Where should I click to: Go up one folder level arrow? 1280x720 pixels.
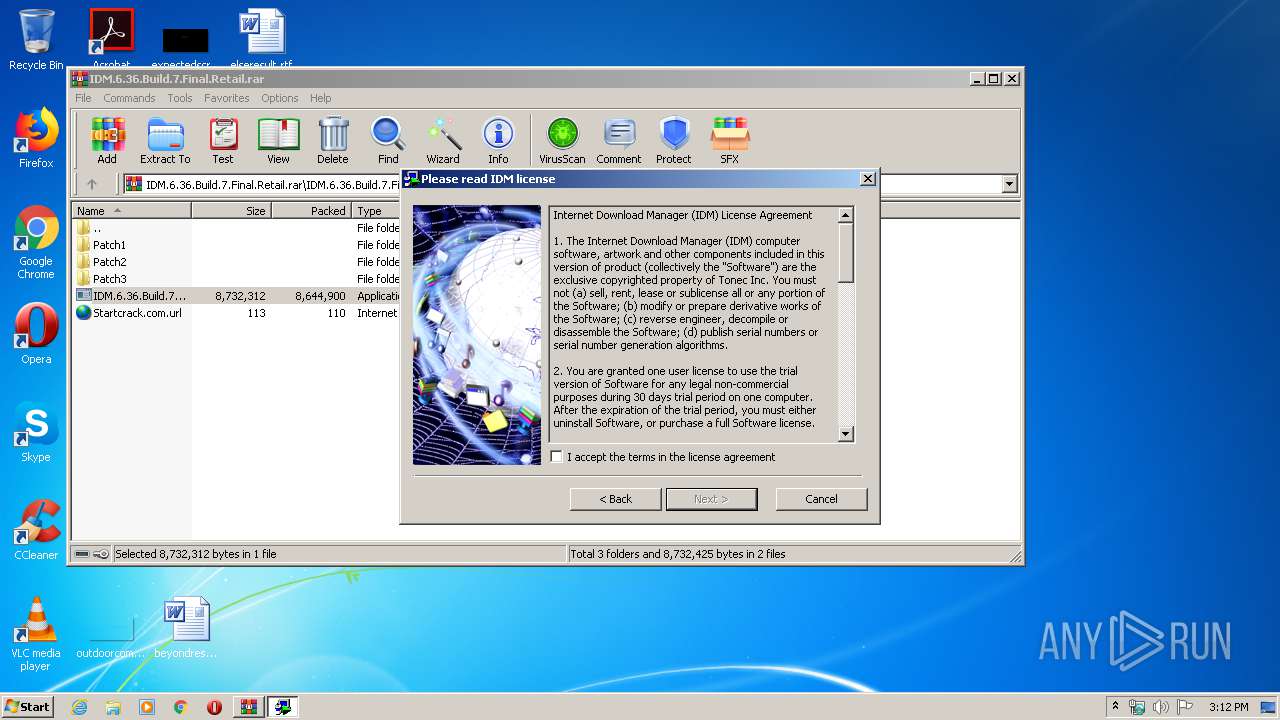tap(92, 184)
